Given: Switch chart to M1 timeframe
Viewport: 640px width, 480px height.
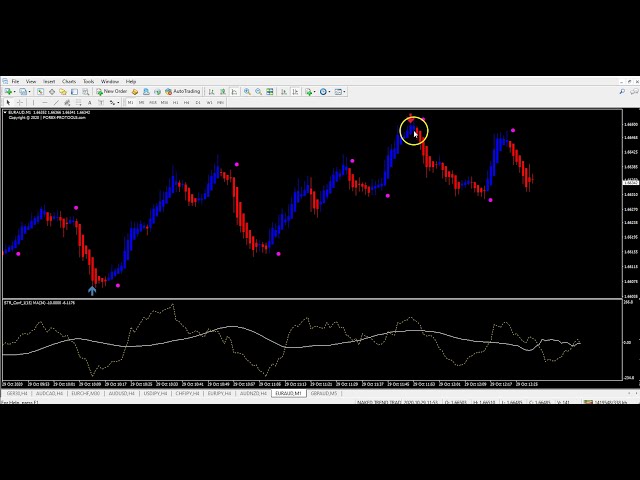Looking at the screenshot, I should click(x=128, y=102).
